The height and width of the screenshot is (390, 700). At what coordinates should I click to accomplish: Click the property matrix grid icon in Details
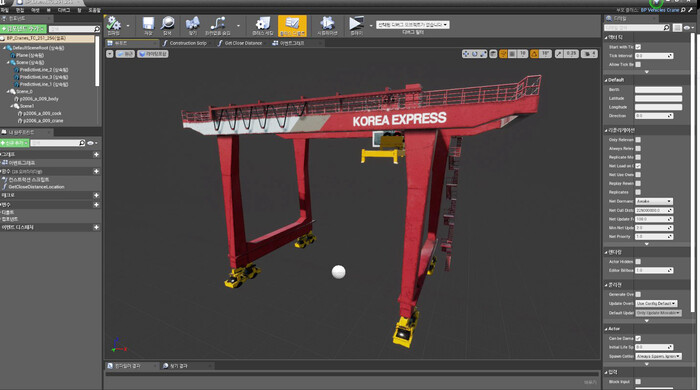click(677, 28)
